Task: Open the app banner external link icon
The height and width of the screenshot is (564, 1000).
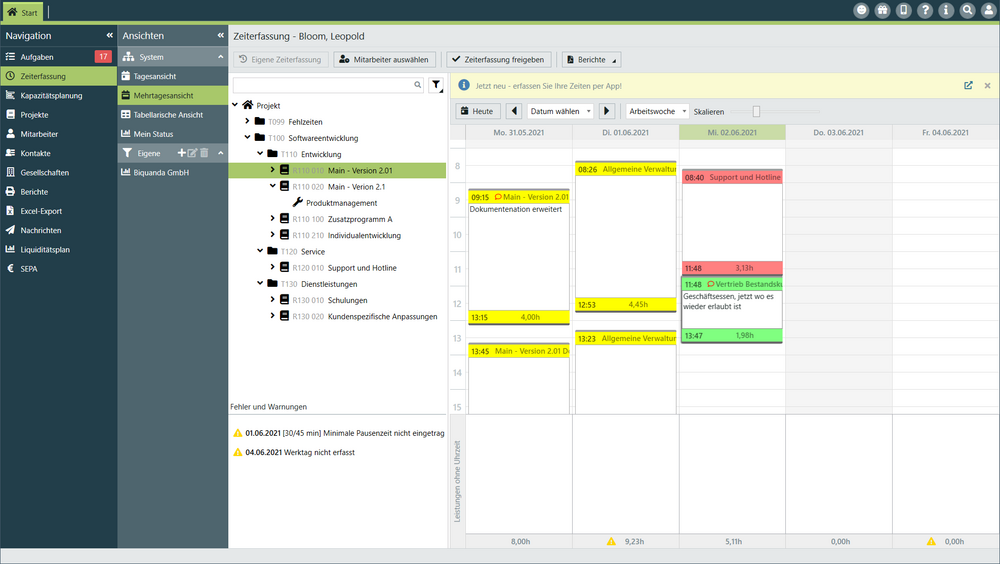Action: point(968,86)
